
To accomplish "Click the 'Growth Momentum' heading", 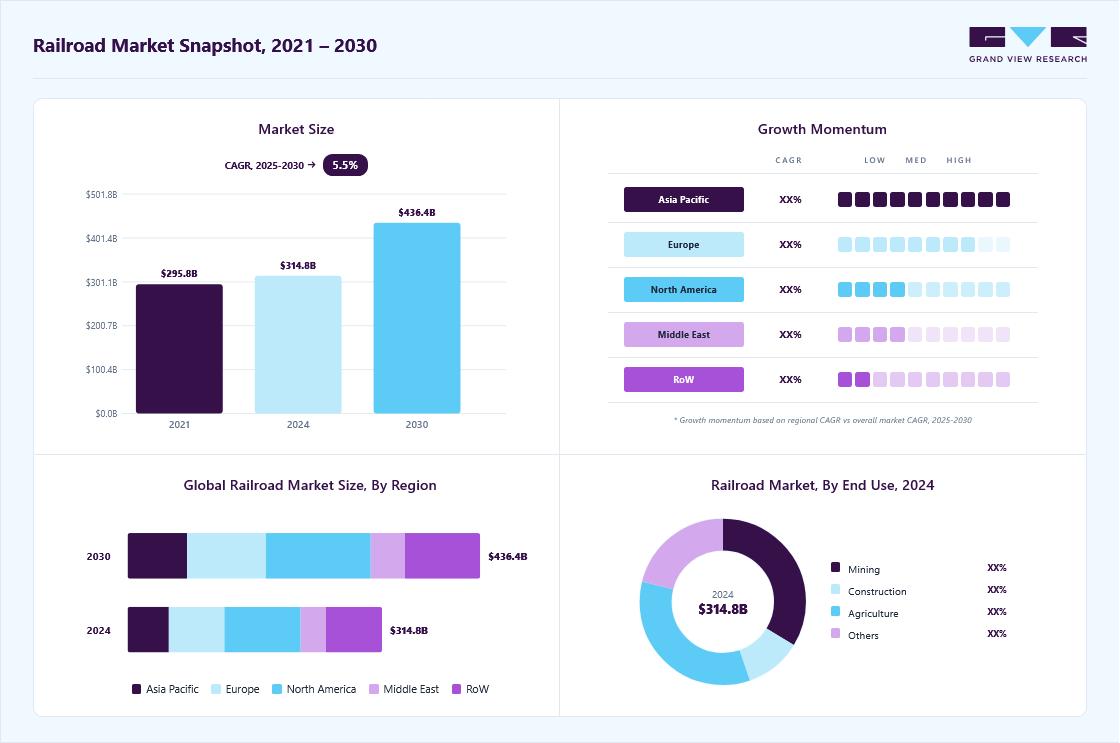I will 822,129.
